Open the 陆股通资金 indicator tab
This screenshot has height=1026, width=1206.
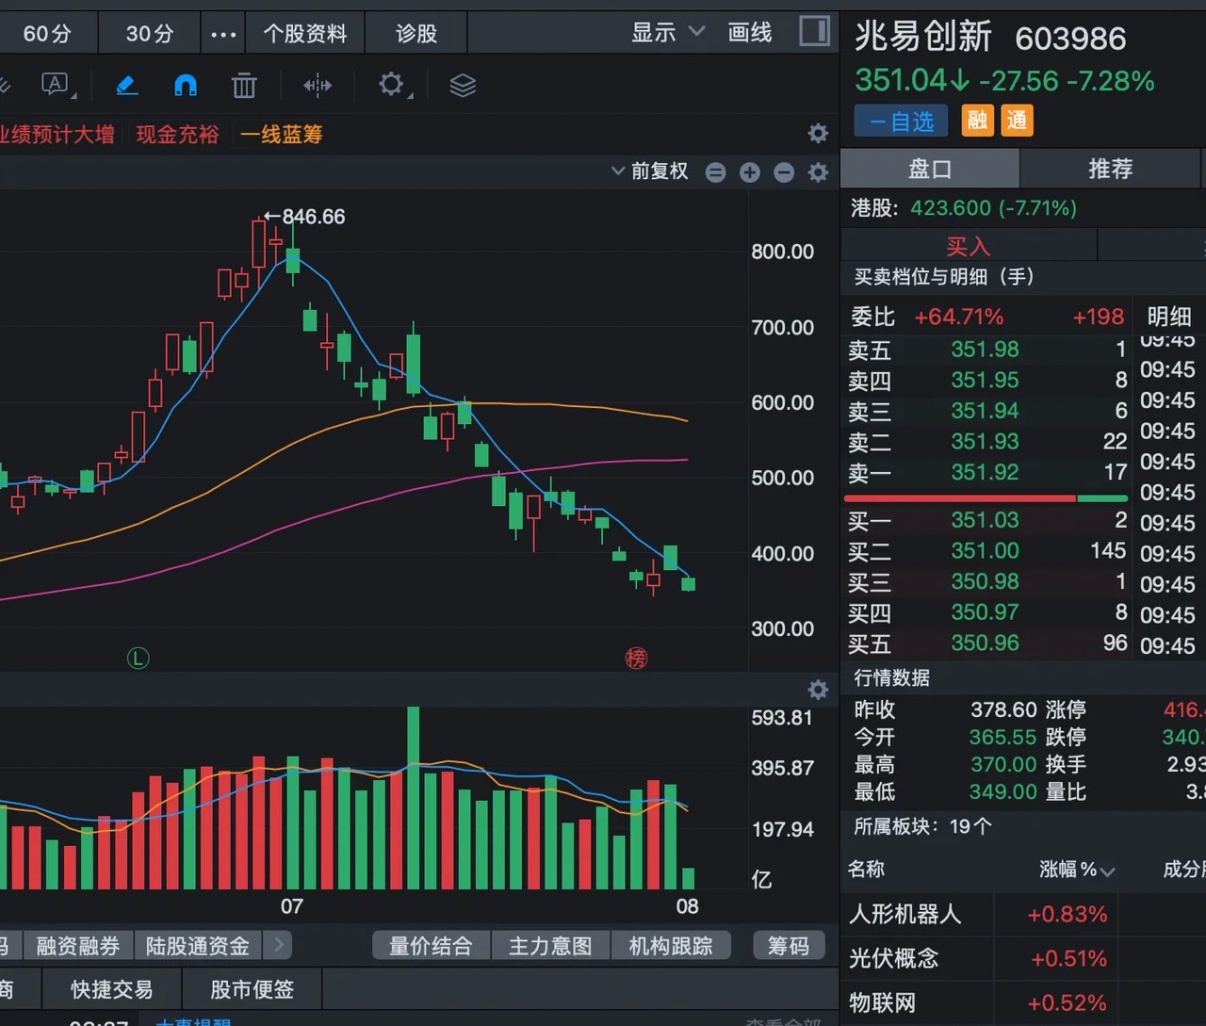click(x=198, y=945)
